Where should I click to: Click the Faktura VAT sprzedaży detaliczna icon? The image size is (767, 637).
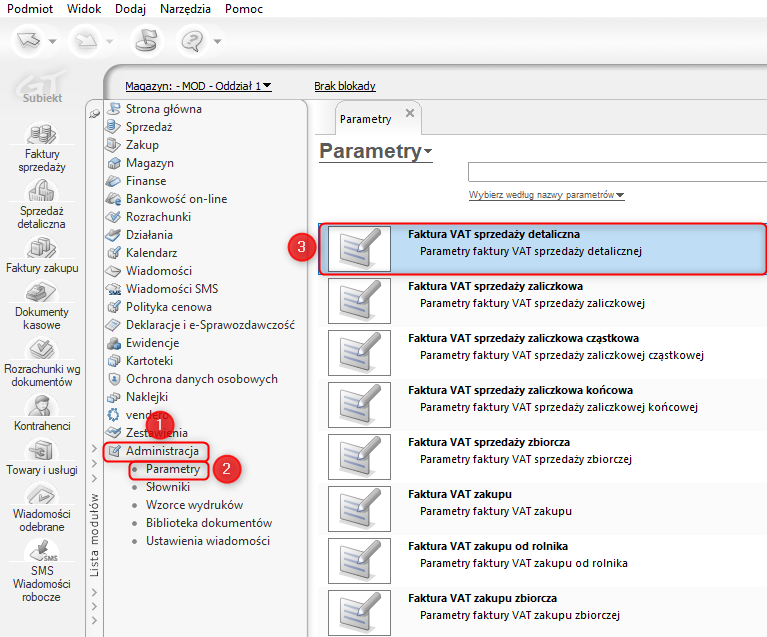click(360, 249)
